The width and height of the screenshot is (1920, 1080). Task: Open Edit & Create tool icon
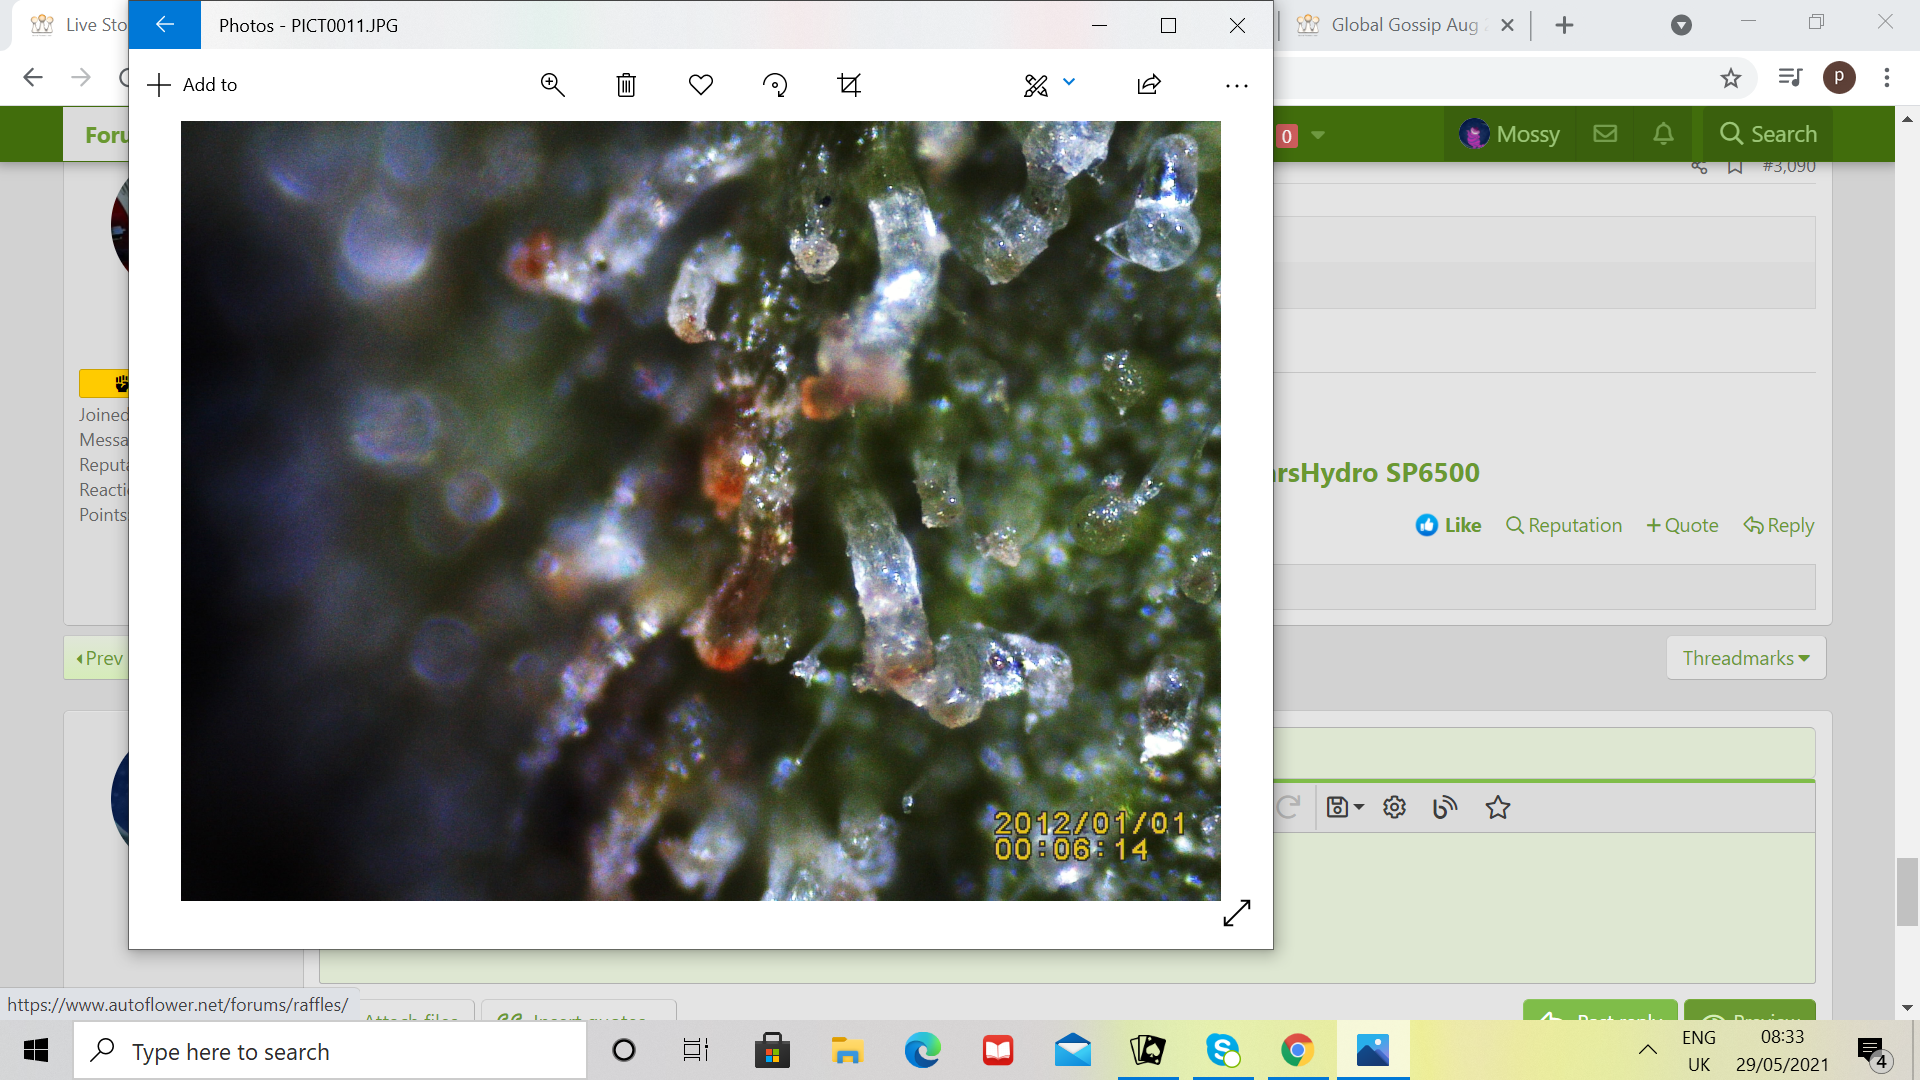(1036, 85)
